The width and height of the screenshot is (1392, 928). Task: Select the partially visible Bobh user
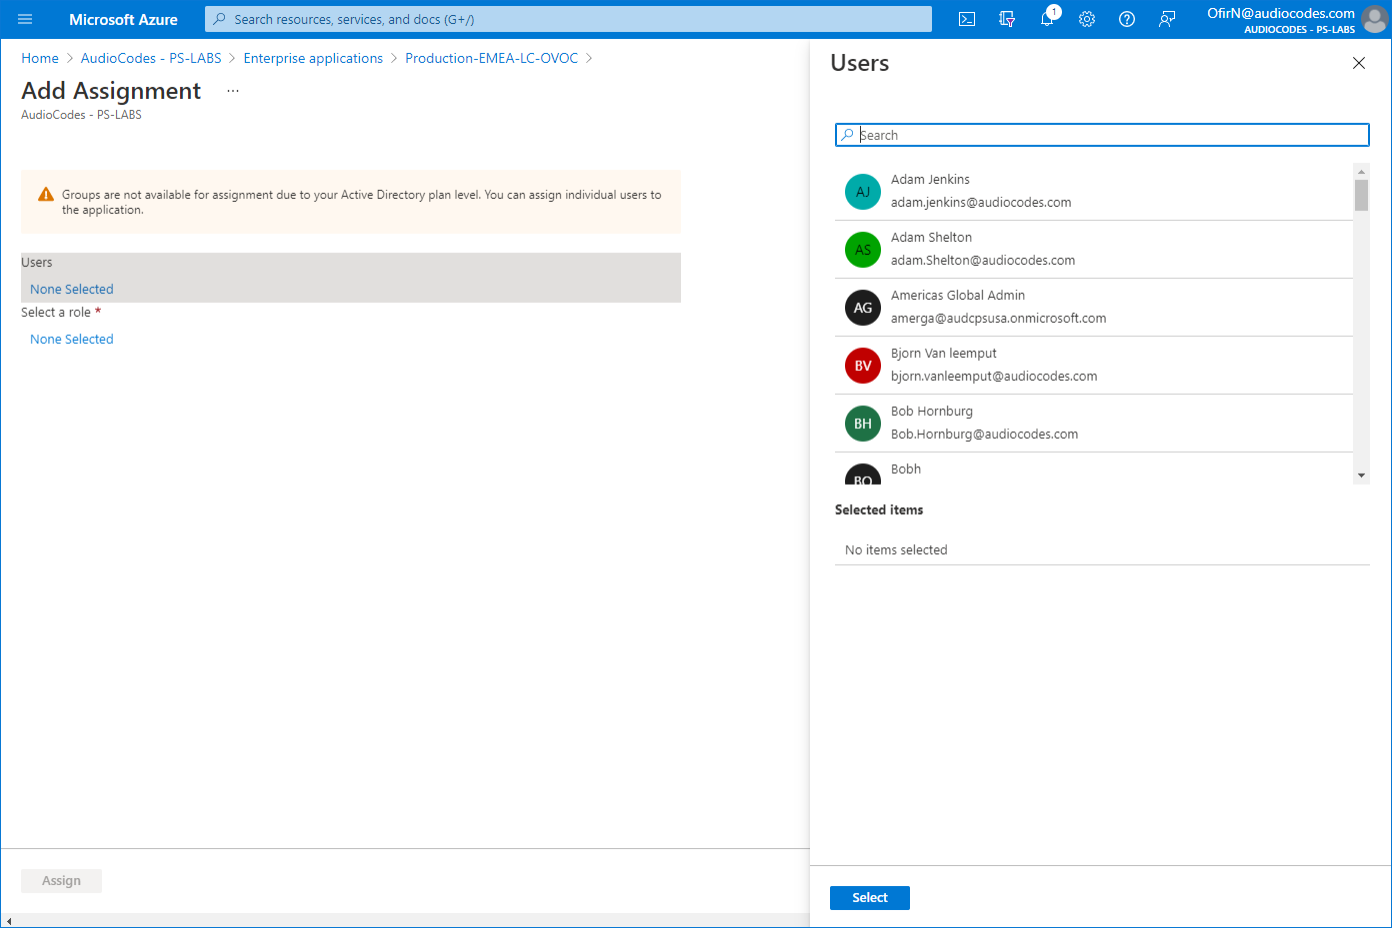click(x=1094, y=469)
